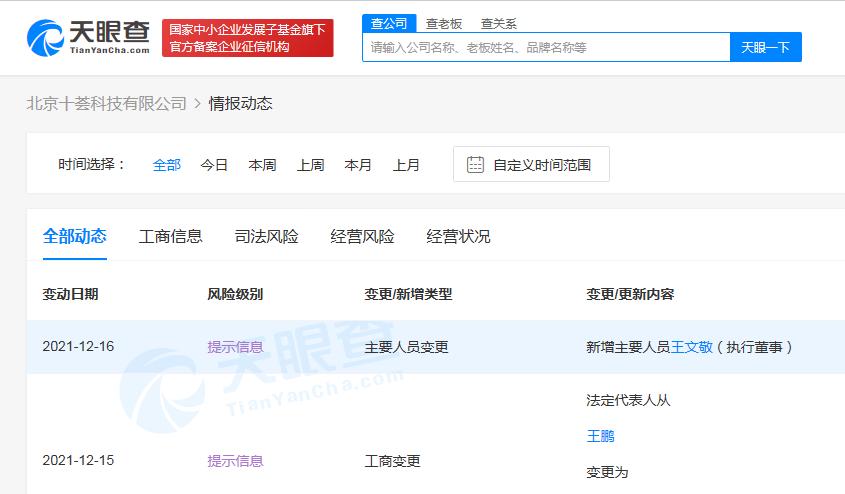Image resolution: width=845 pixels, height=494 pixels.
Task: Click the breadcrumb chevron separator
Action: [x=197, y=103]
